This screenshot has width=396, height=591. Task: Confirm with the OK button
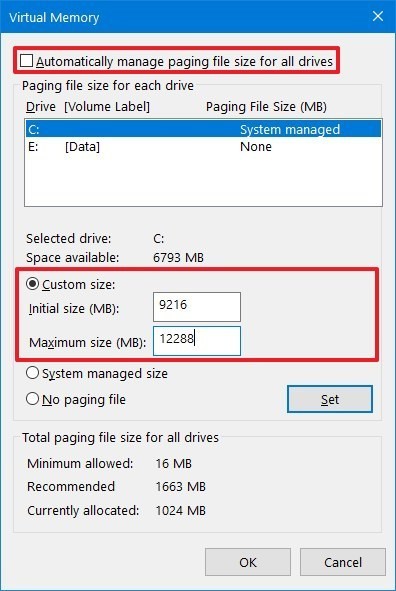click(248, 562)
